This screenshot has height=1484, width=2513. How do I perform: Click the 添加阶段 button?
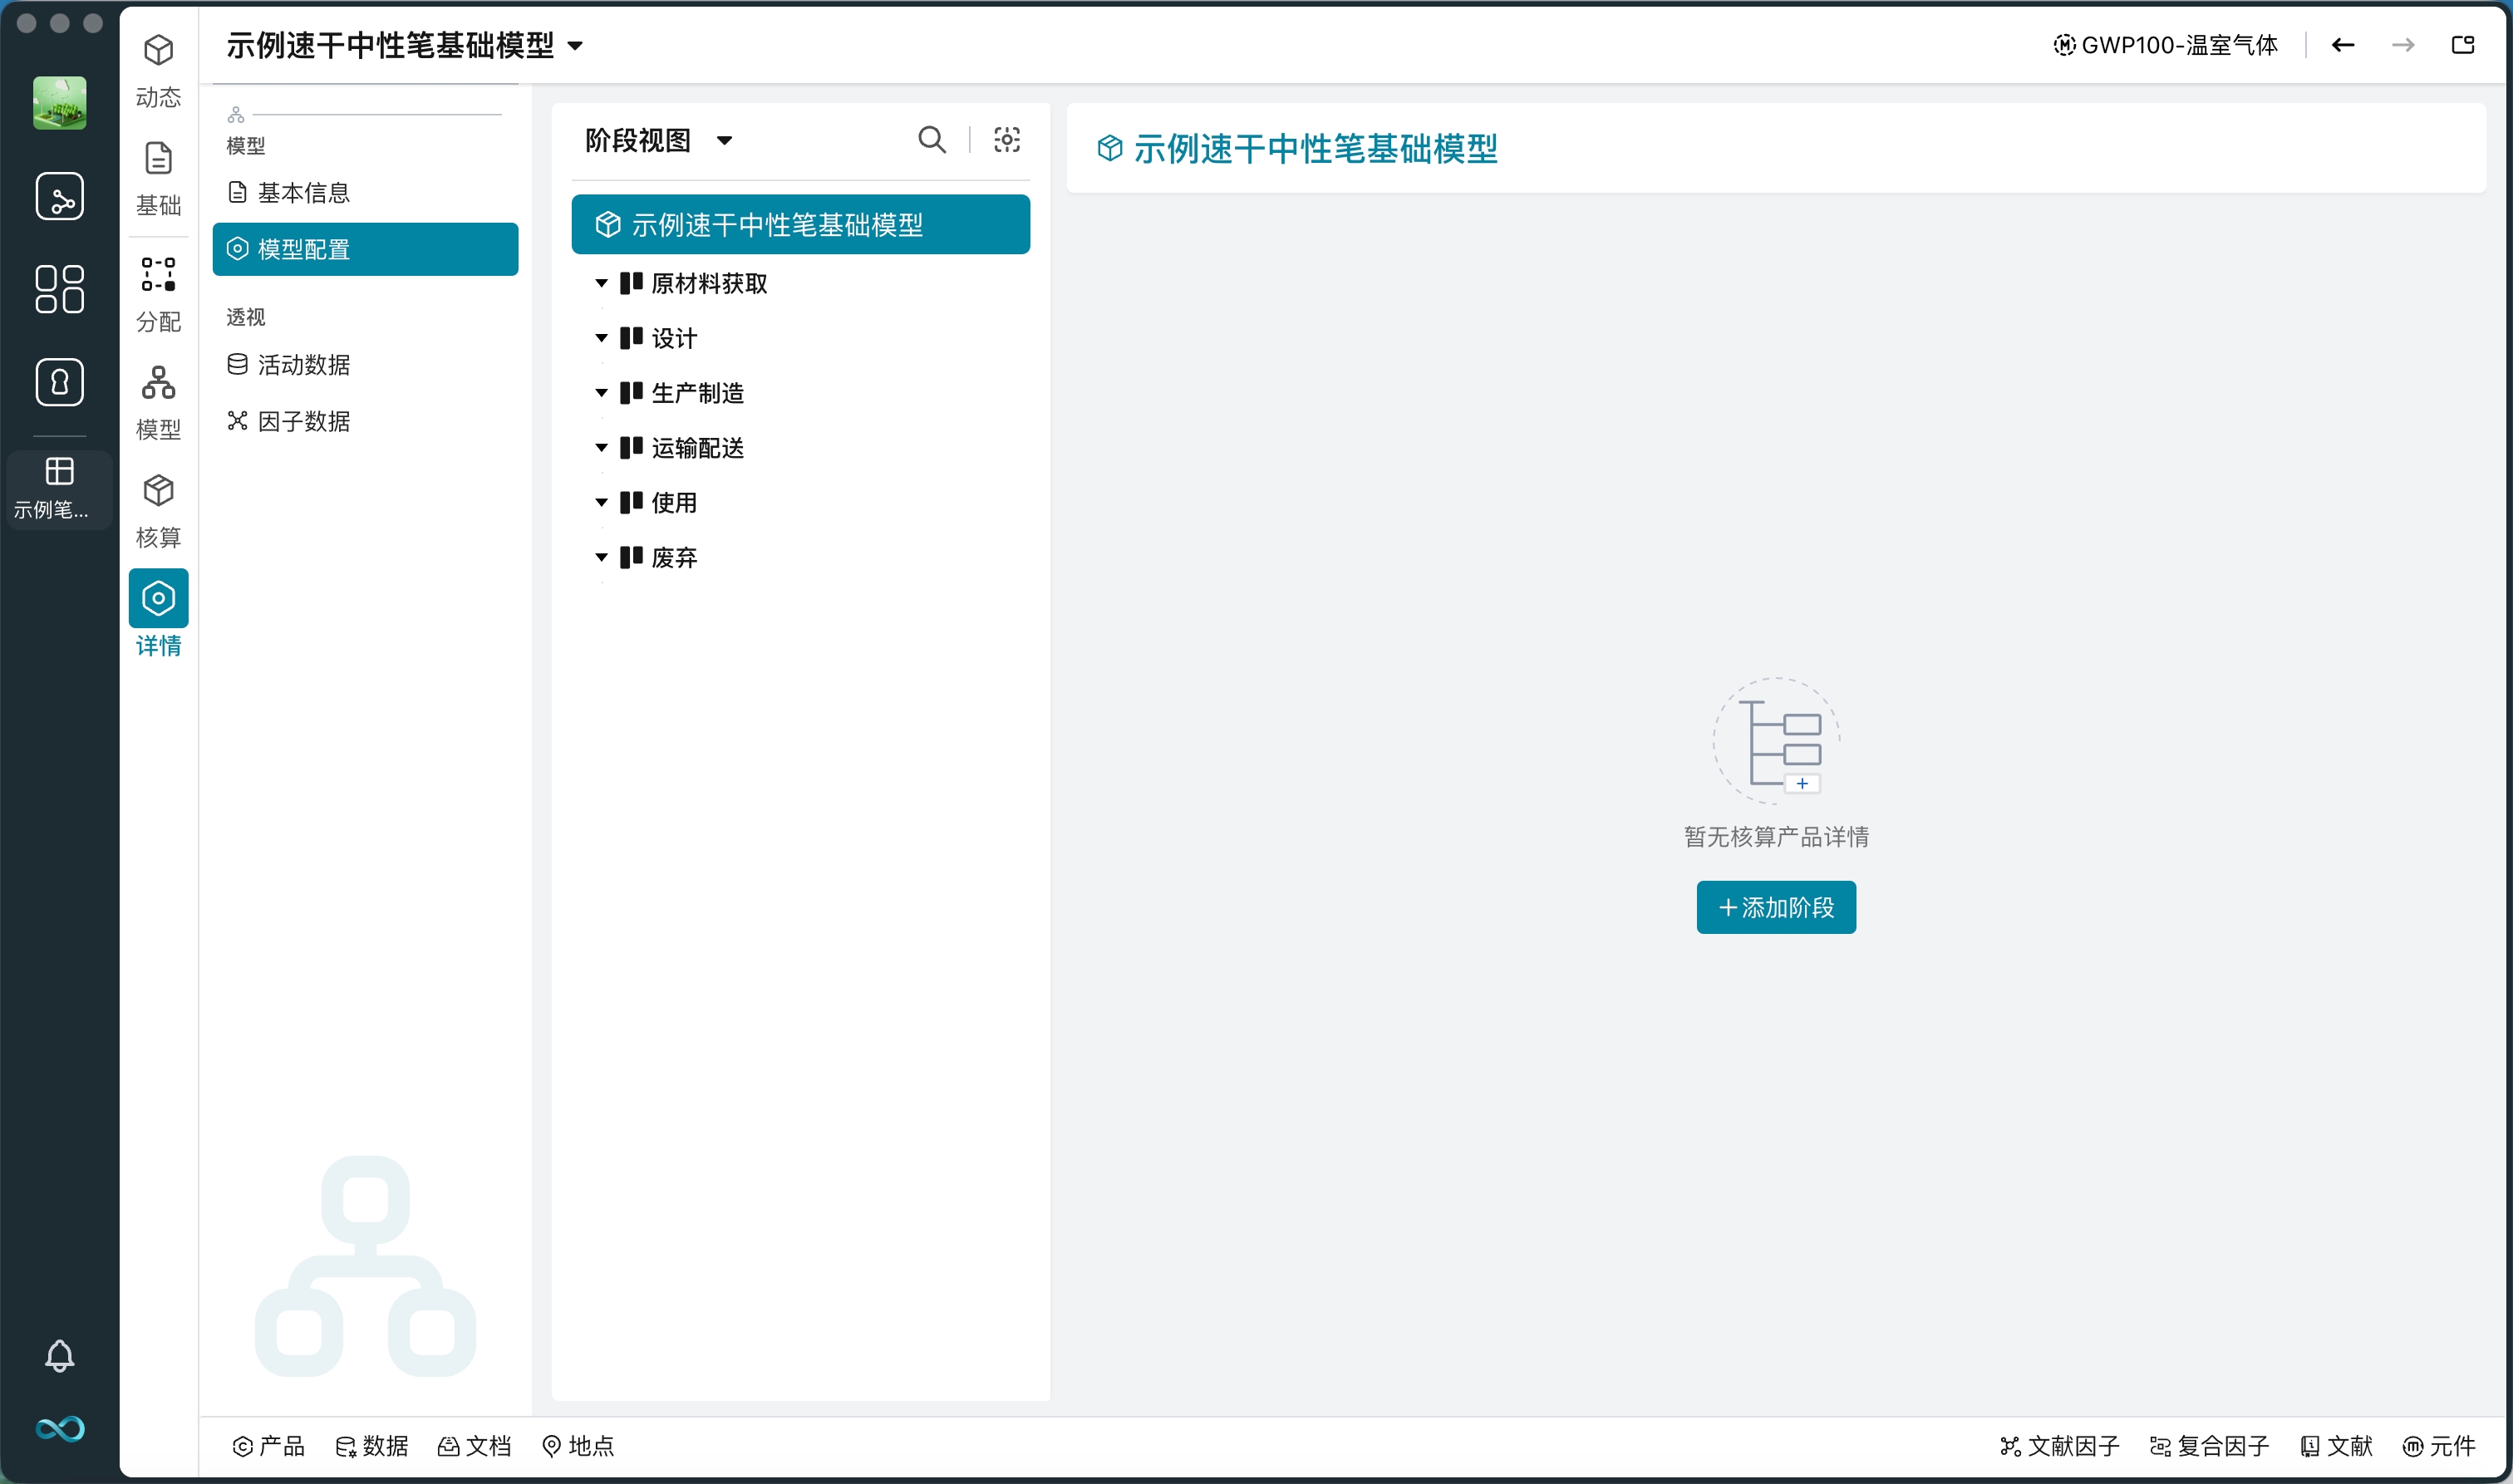(x=1775, y=907)
